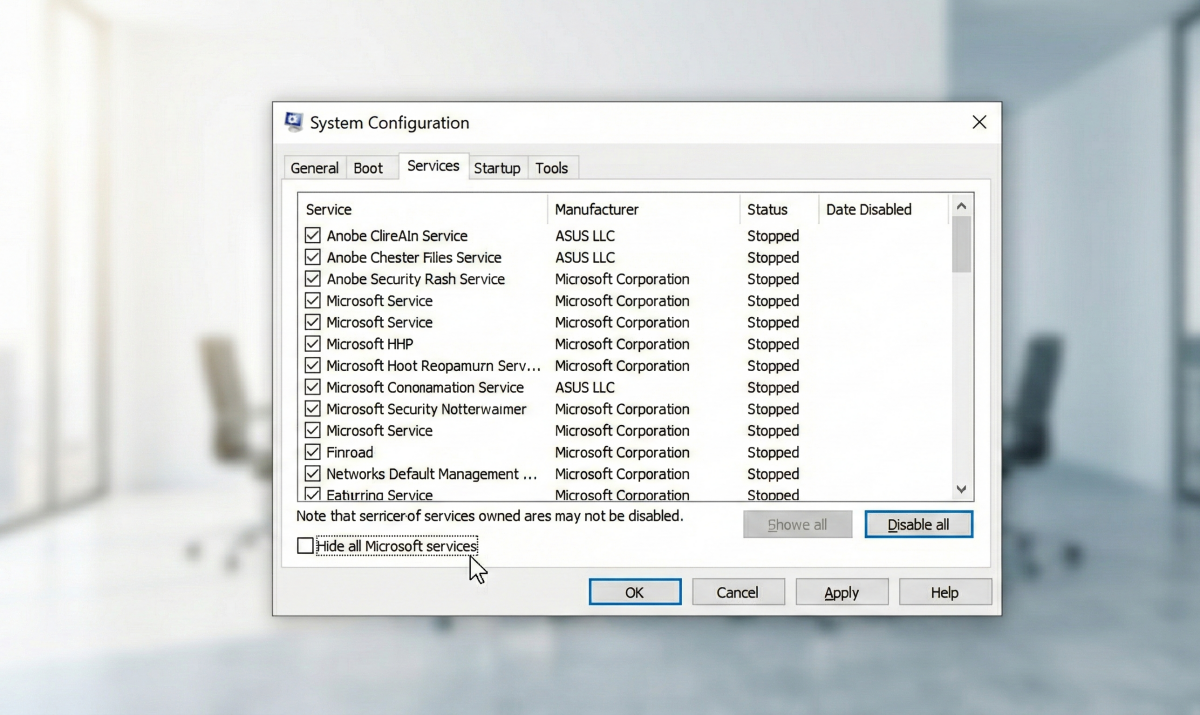
Task: Close the System Configuration window
Action: click(x=979, y=122)
